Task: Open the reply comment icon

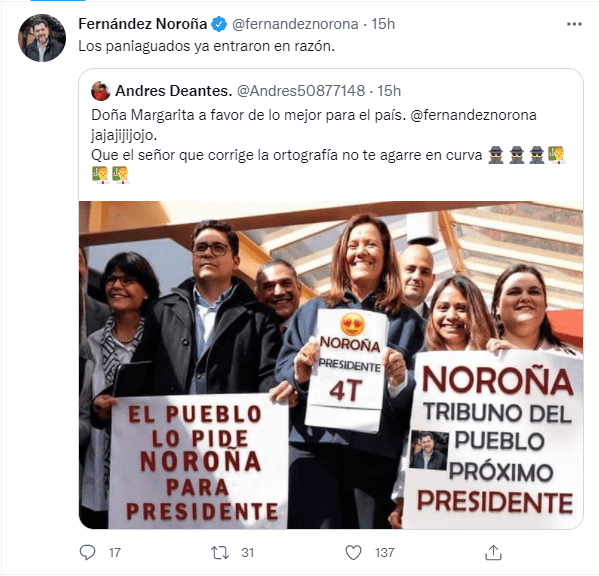Action: pos(87,552)
